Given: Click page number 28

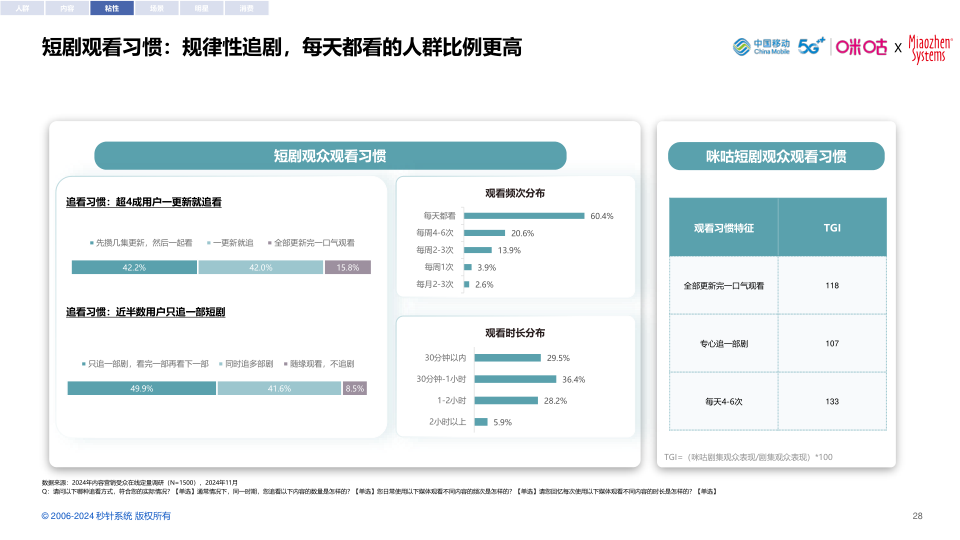Looking at the screenshot, I should pos(917,516).
